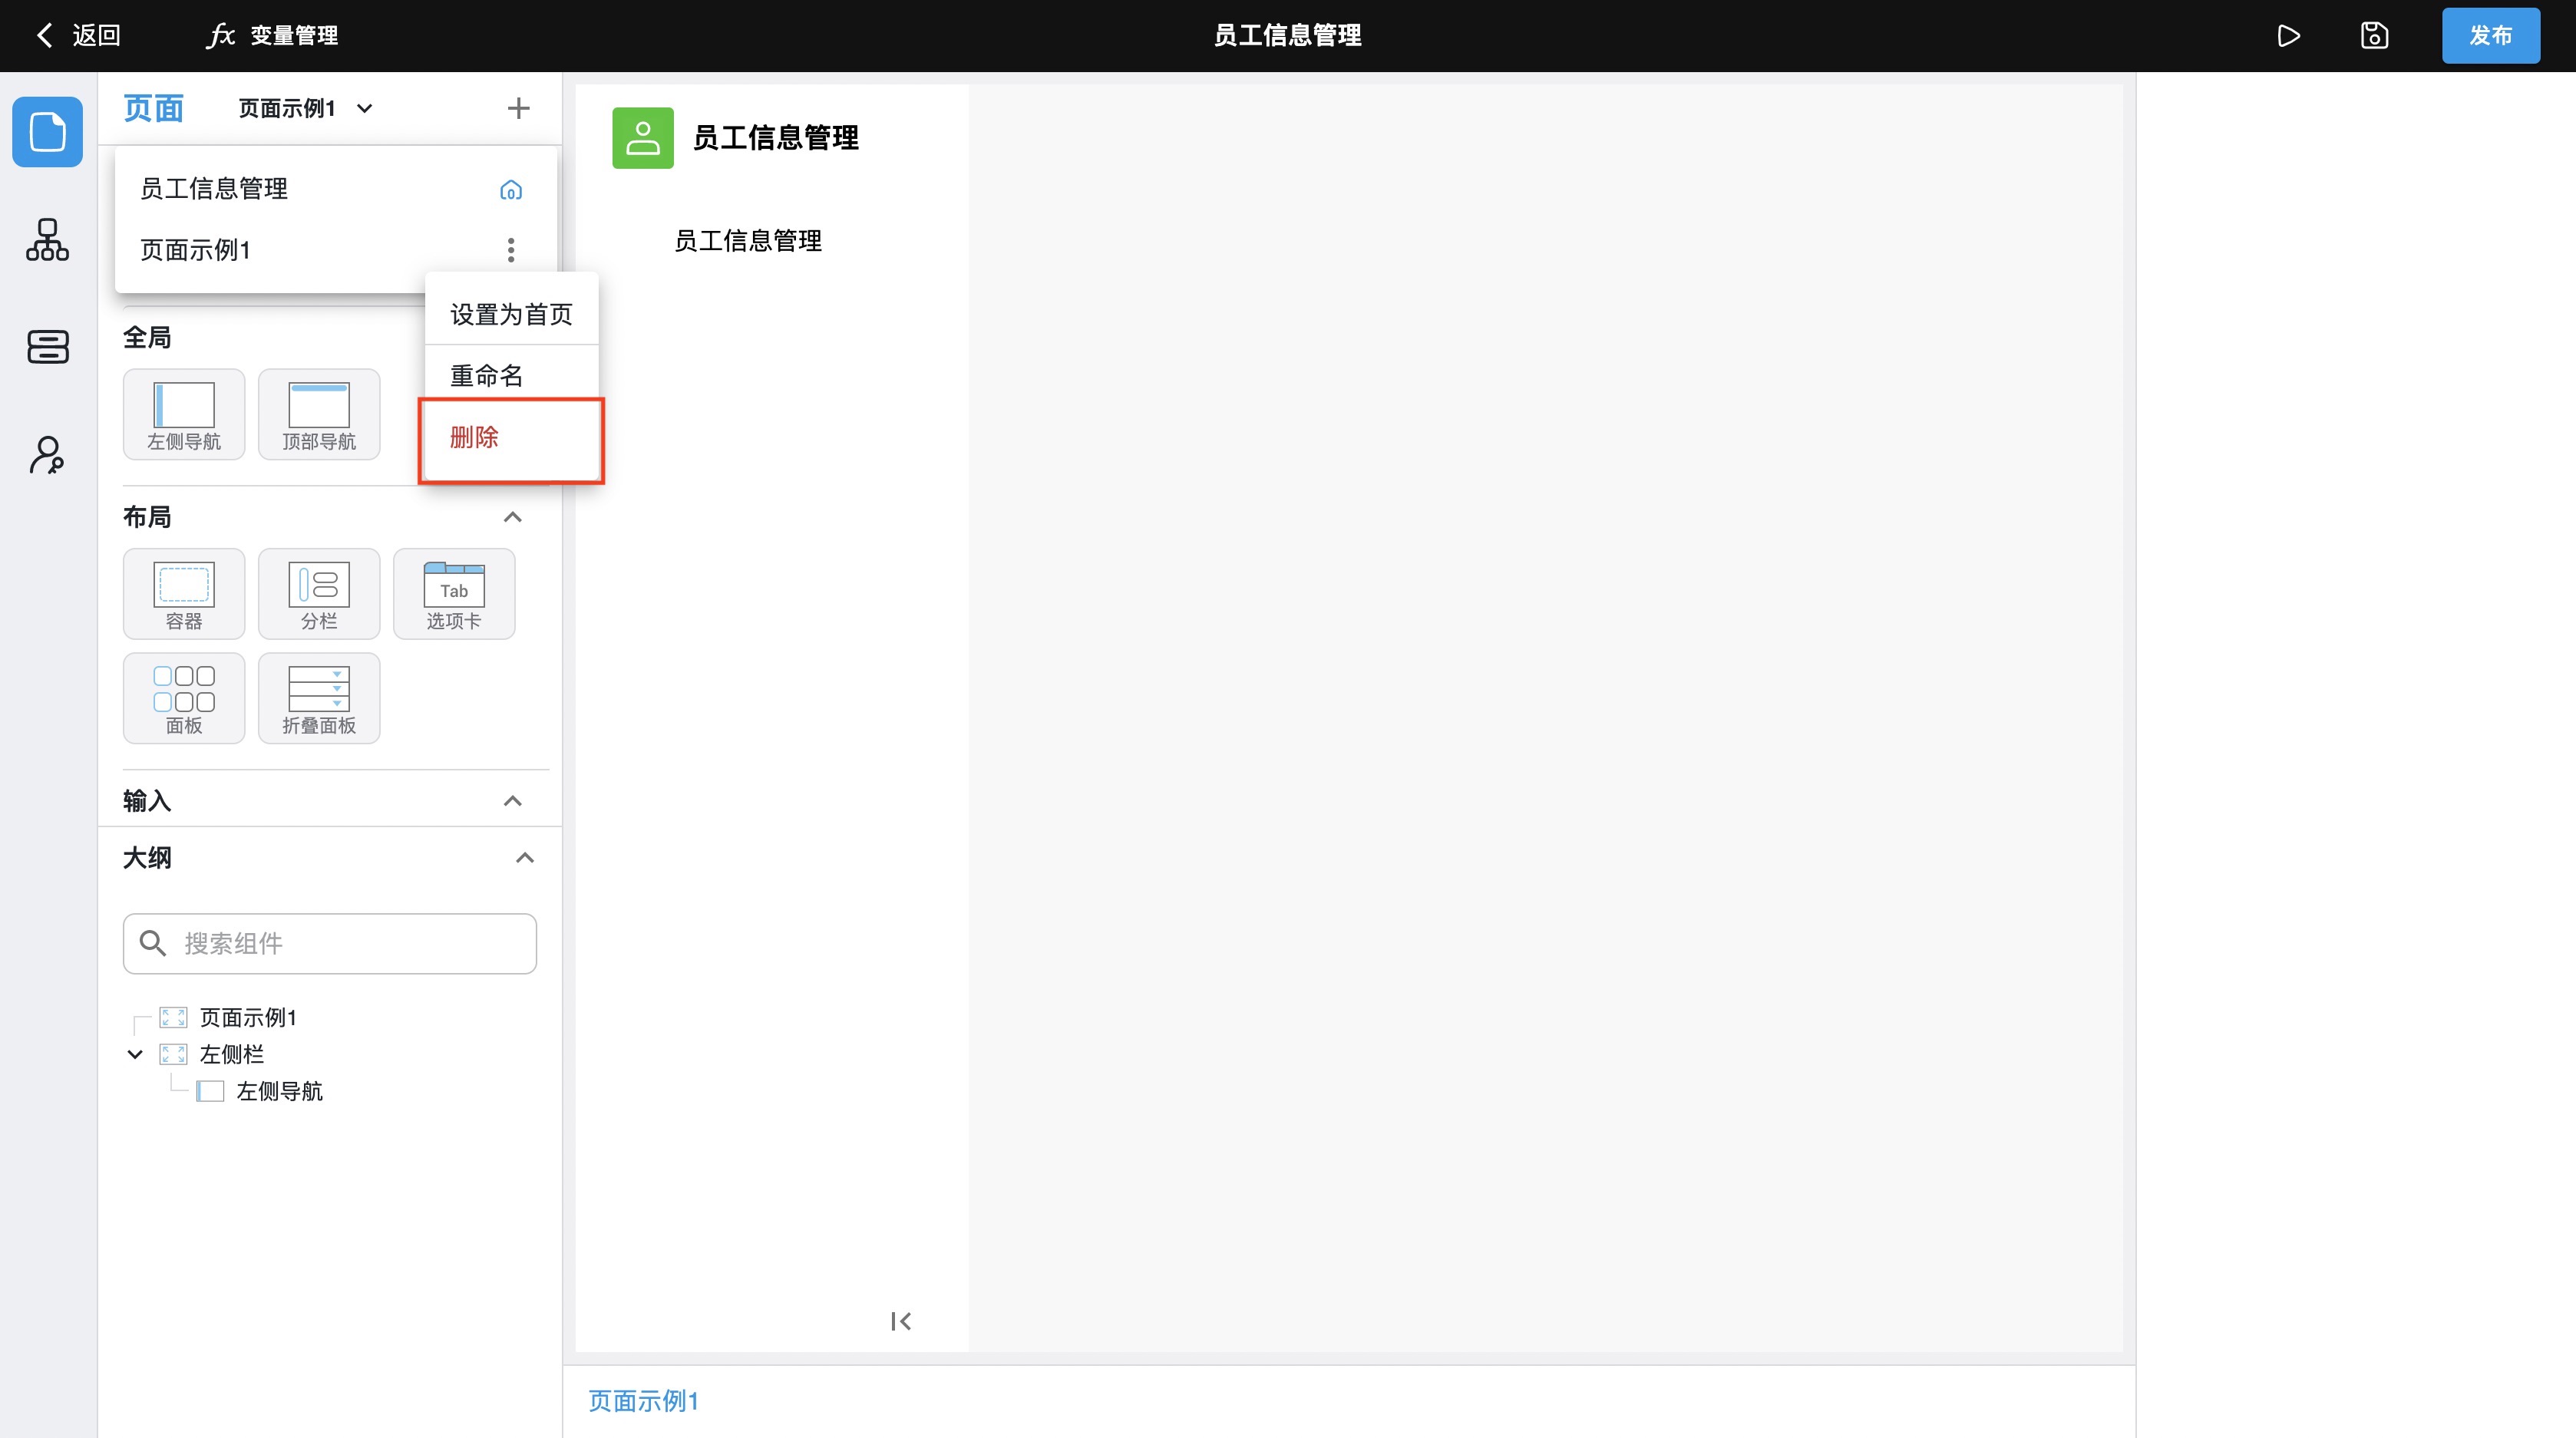Collapse the 大纲 outline section

(525, 858)
